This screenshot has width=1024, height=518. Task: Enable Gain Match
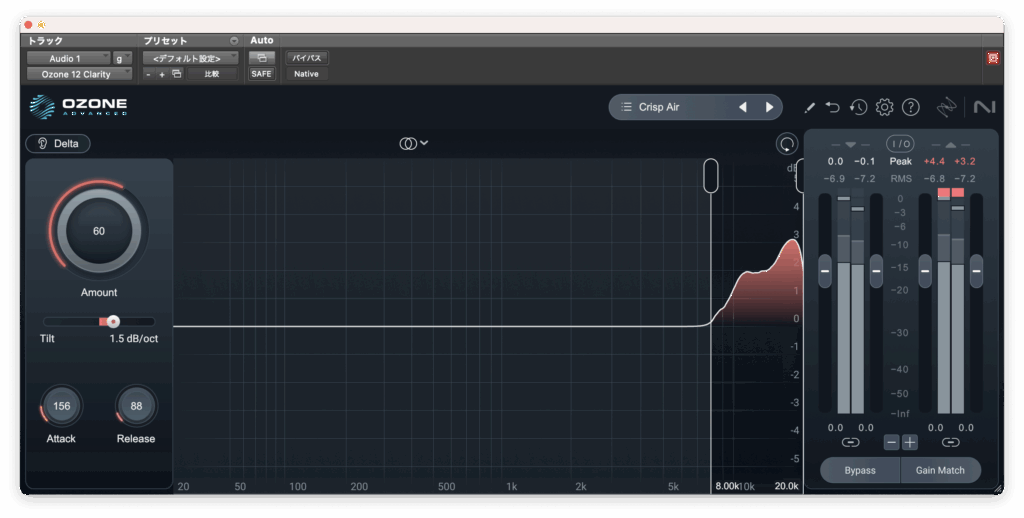(940, 470)
